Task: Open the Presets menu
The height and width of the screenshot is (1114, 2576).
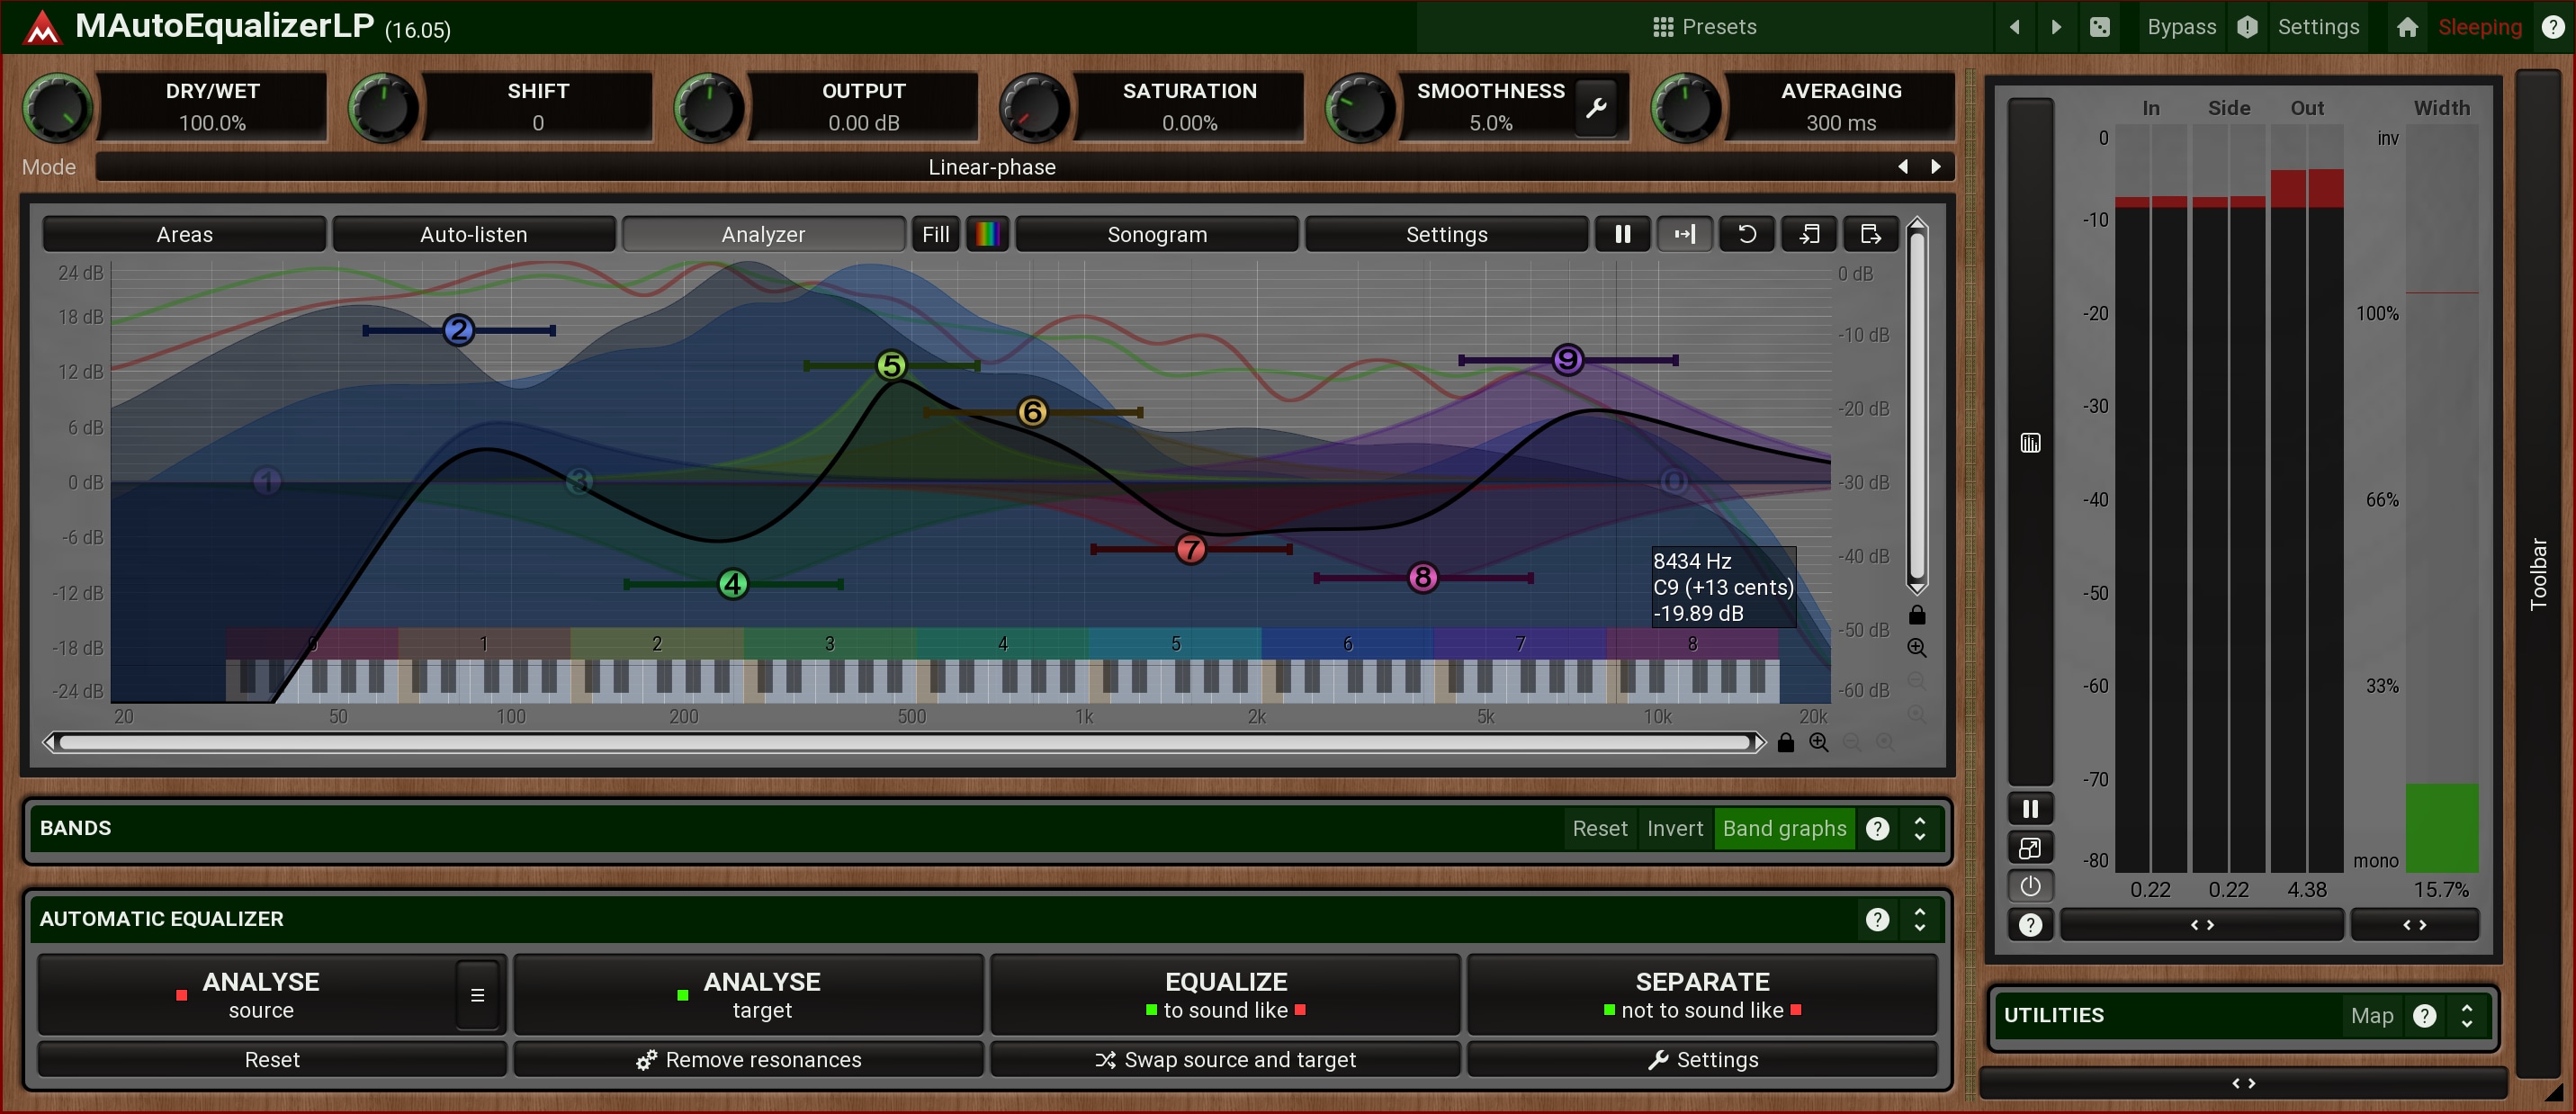Action: (1704, 27)
